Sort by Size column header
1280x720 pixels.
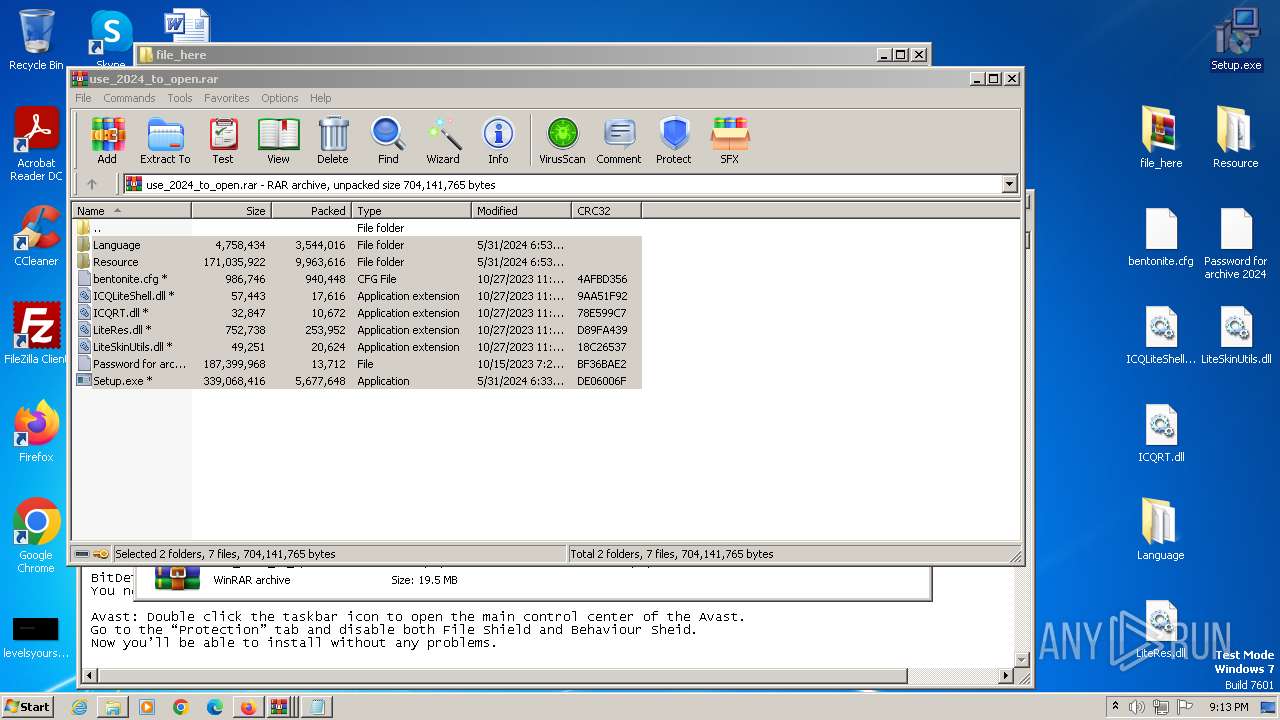[x=231, y=211]
